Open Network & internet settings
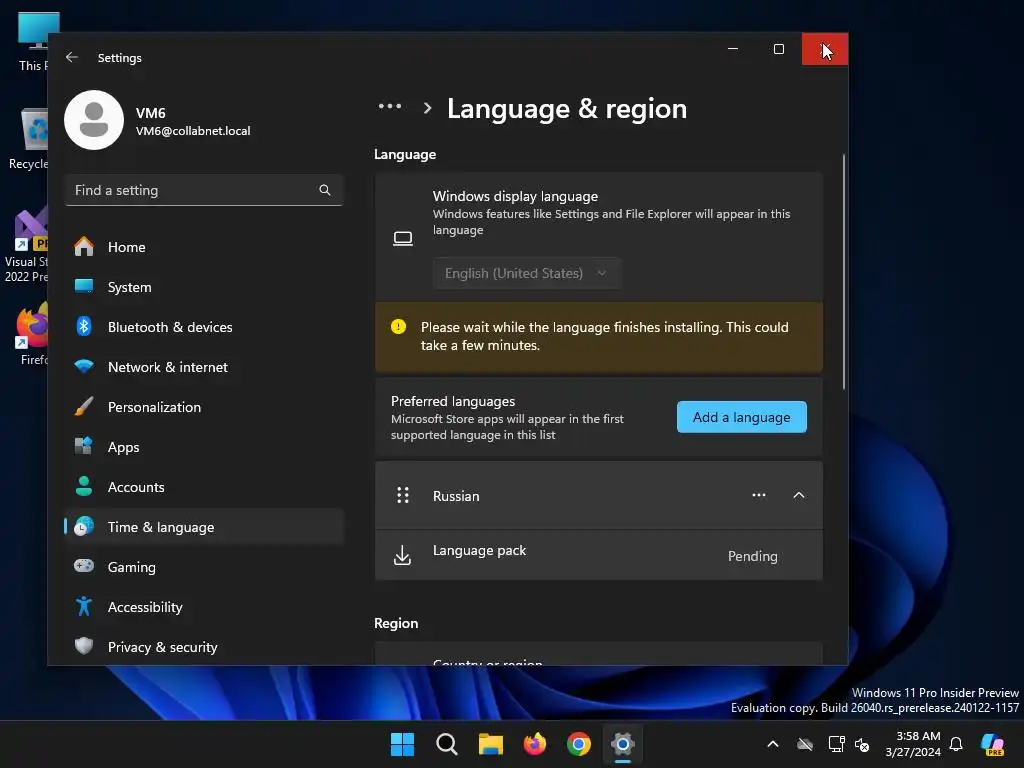Viewport: 1024px width, 768px height. pyautogui.click(x=204, y=367)
